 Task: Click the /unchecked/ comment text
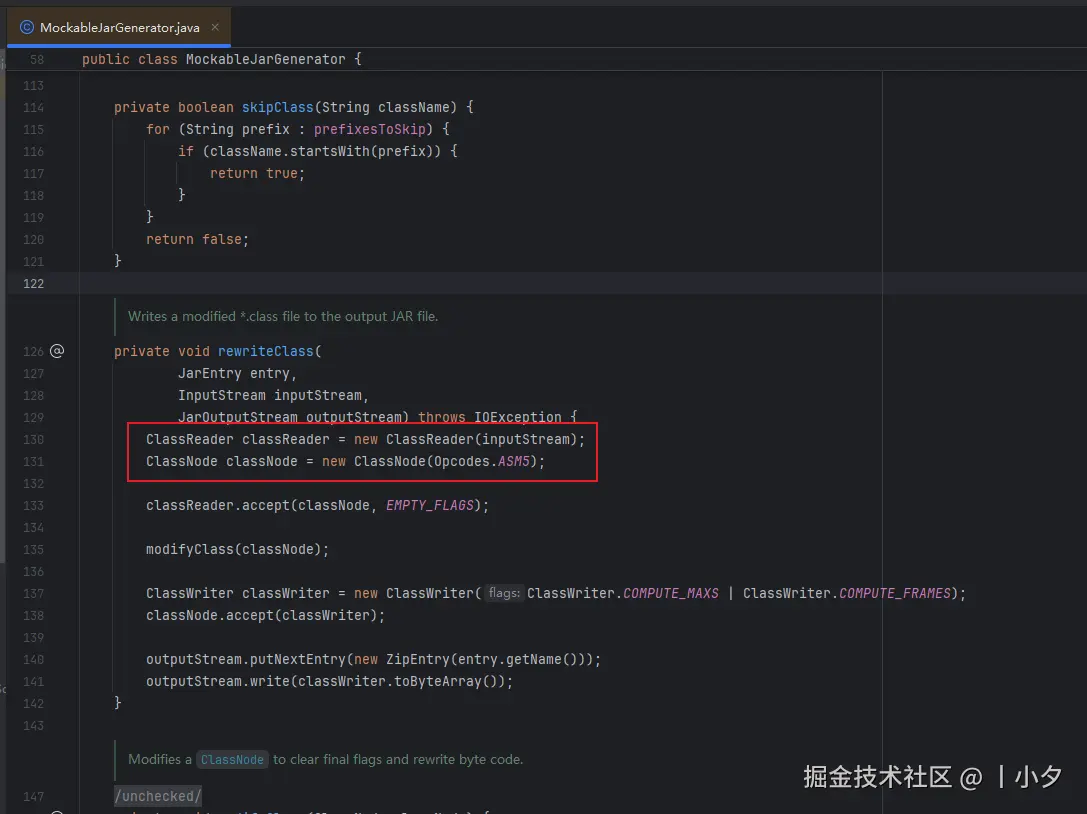158,797
